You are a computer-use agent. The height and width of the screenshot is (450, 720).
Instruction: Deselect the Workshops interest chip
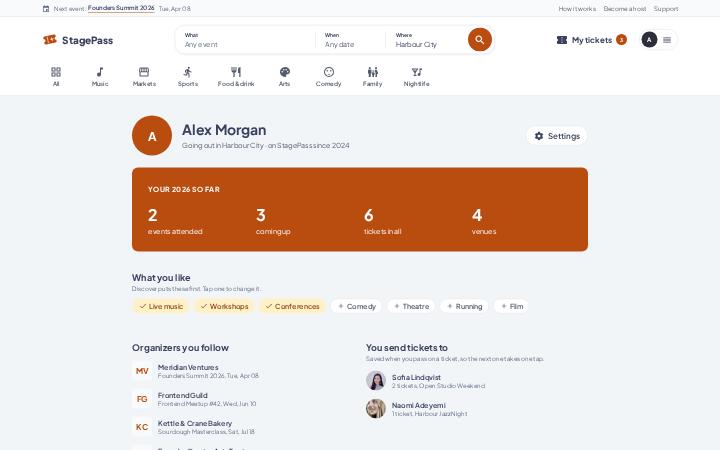(x=224, y=306)
